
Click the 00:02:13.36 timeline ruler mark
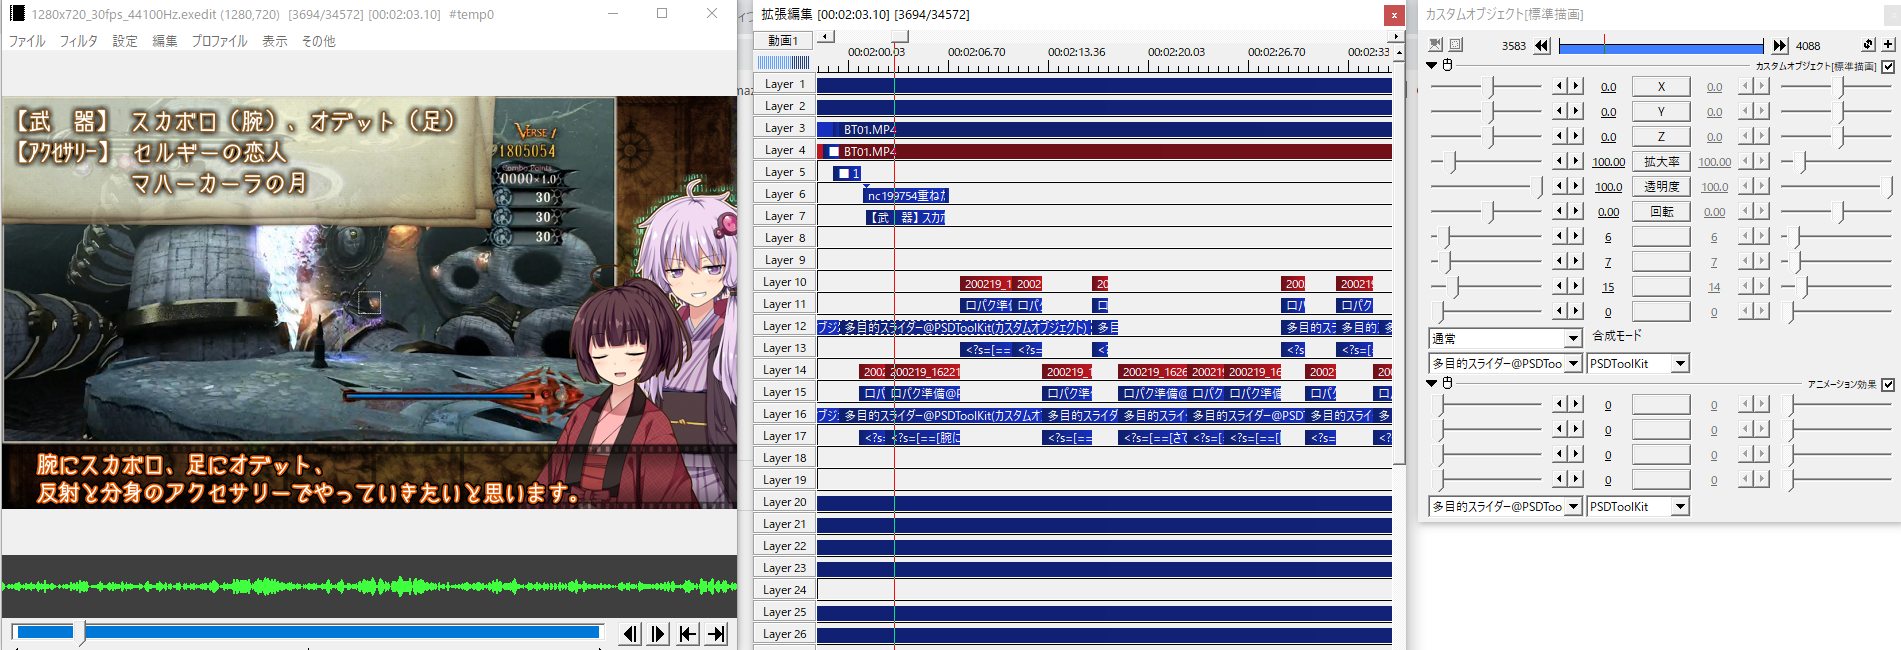pyautogui.click(x=1076, y=52)
